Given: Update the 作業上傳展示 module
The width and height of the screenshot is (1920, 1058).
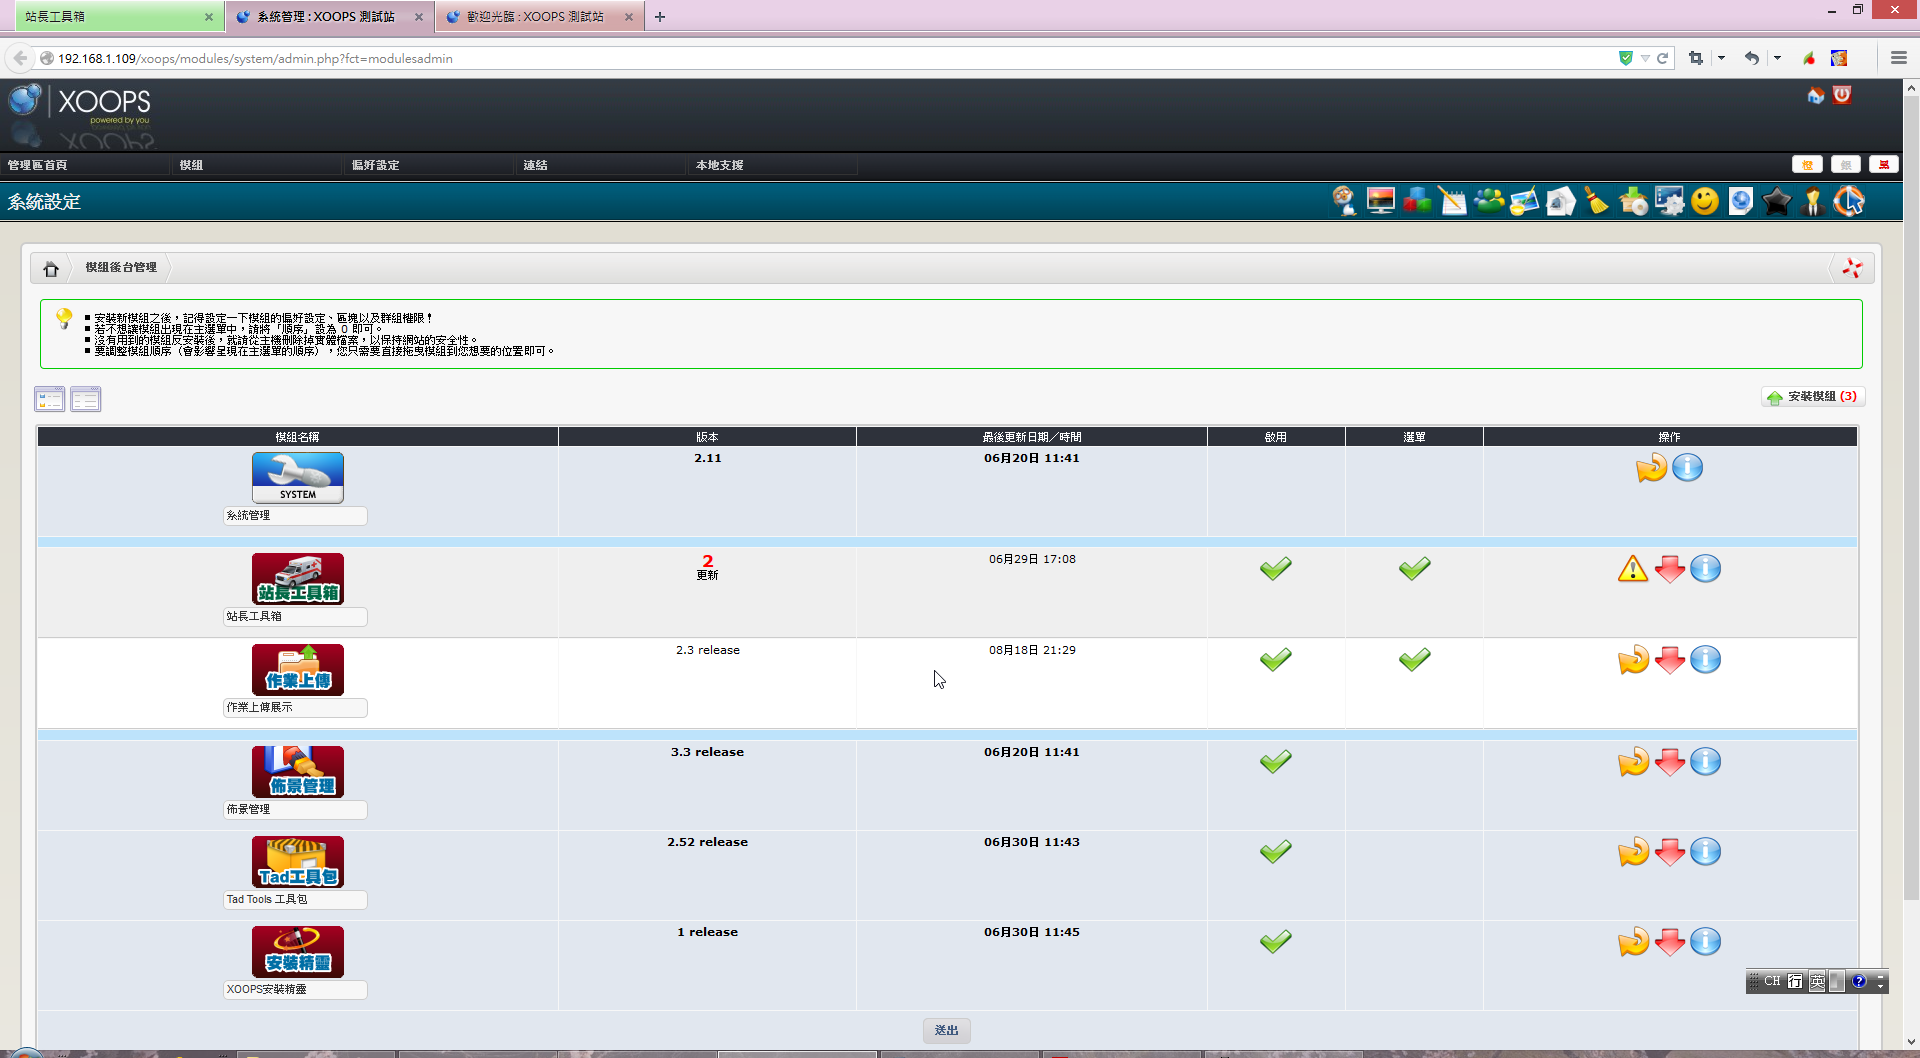Looking at the screenshot, I should (1634, 660).
